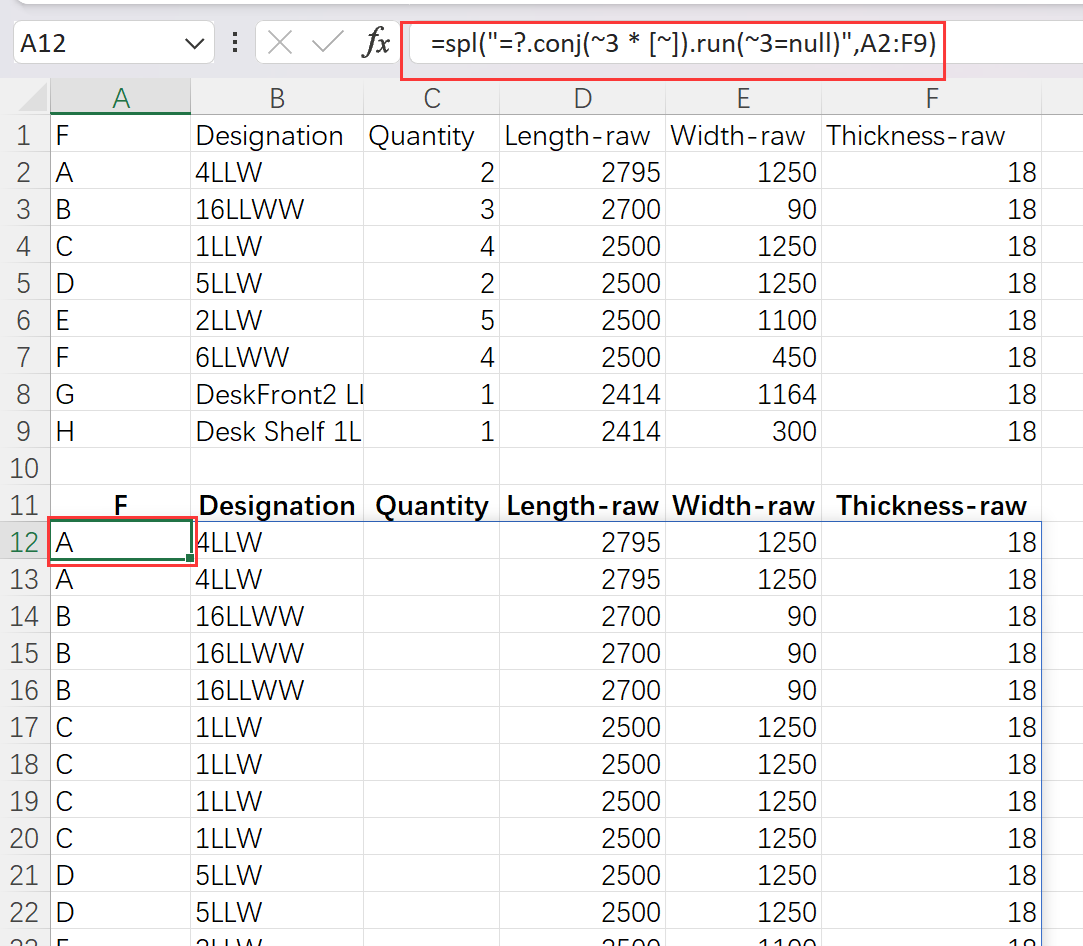Click the Cancel X icon in formula bar

click(281, 43)
